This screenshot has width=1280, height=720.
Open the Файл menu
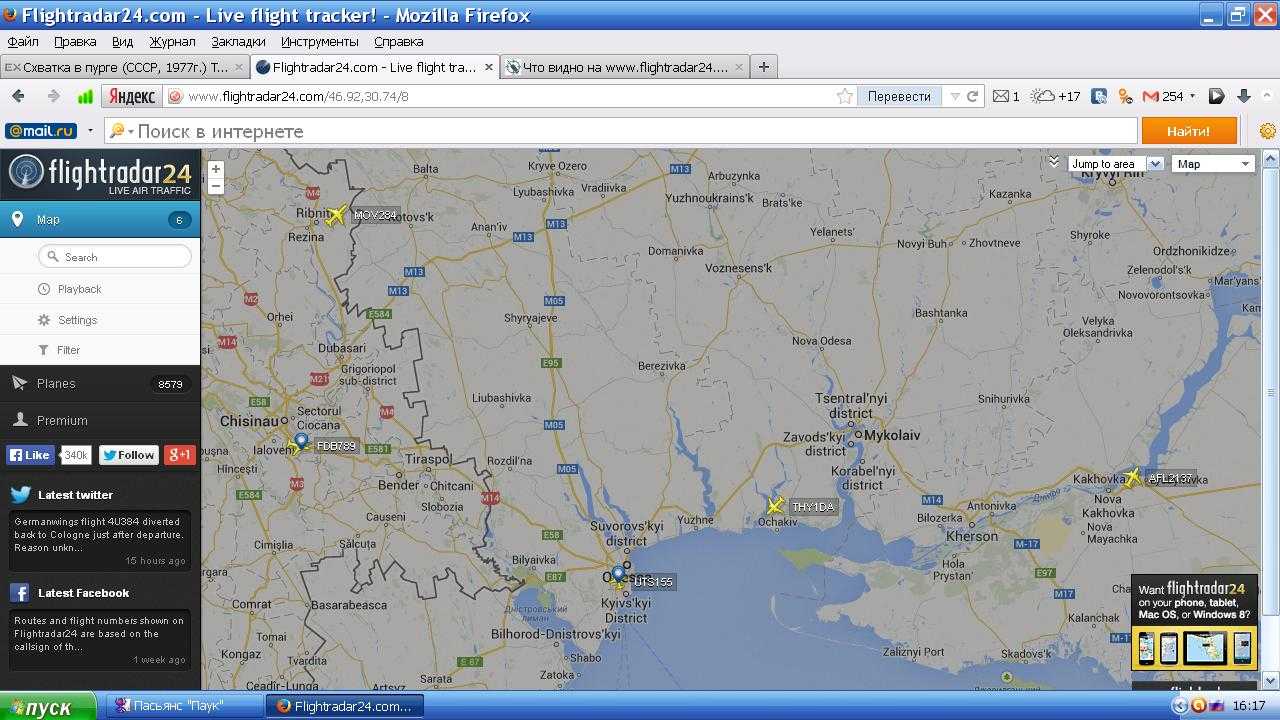[x=23, y=41]
